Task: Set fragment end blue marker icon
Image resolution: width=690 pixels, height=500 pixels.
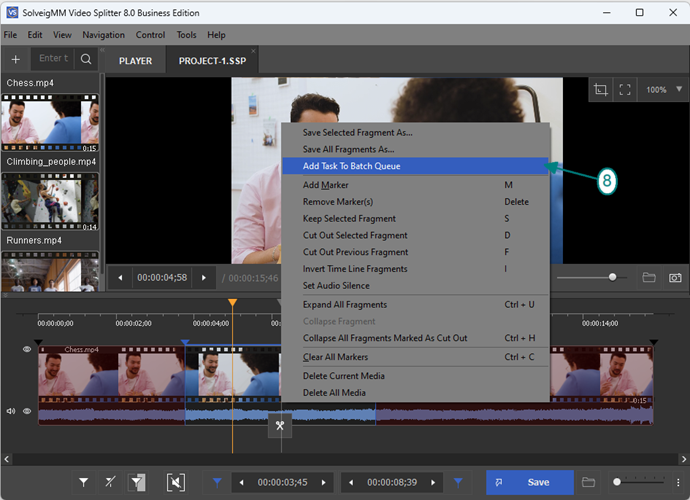Action: [x=458, y=482]
